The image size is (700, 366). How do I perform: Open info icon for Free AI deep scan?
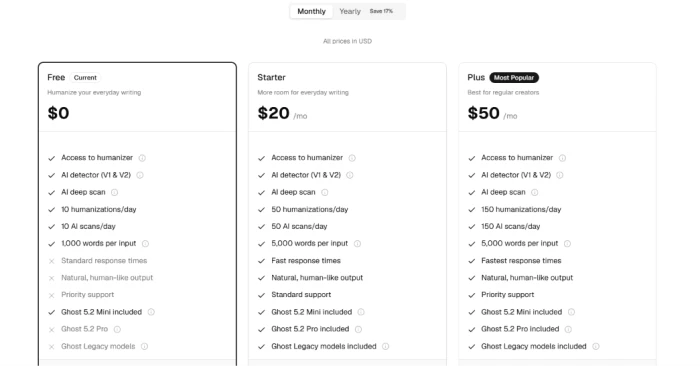pyautogui.click(x=114, y=192)
